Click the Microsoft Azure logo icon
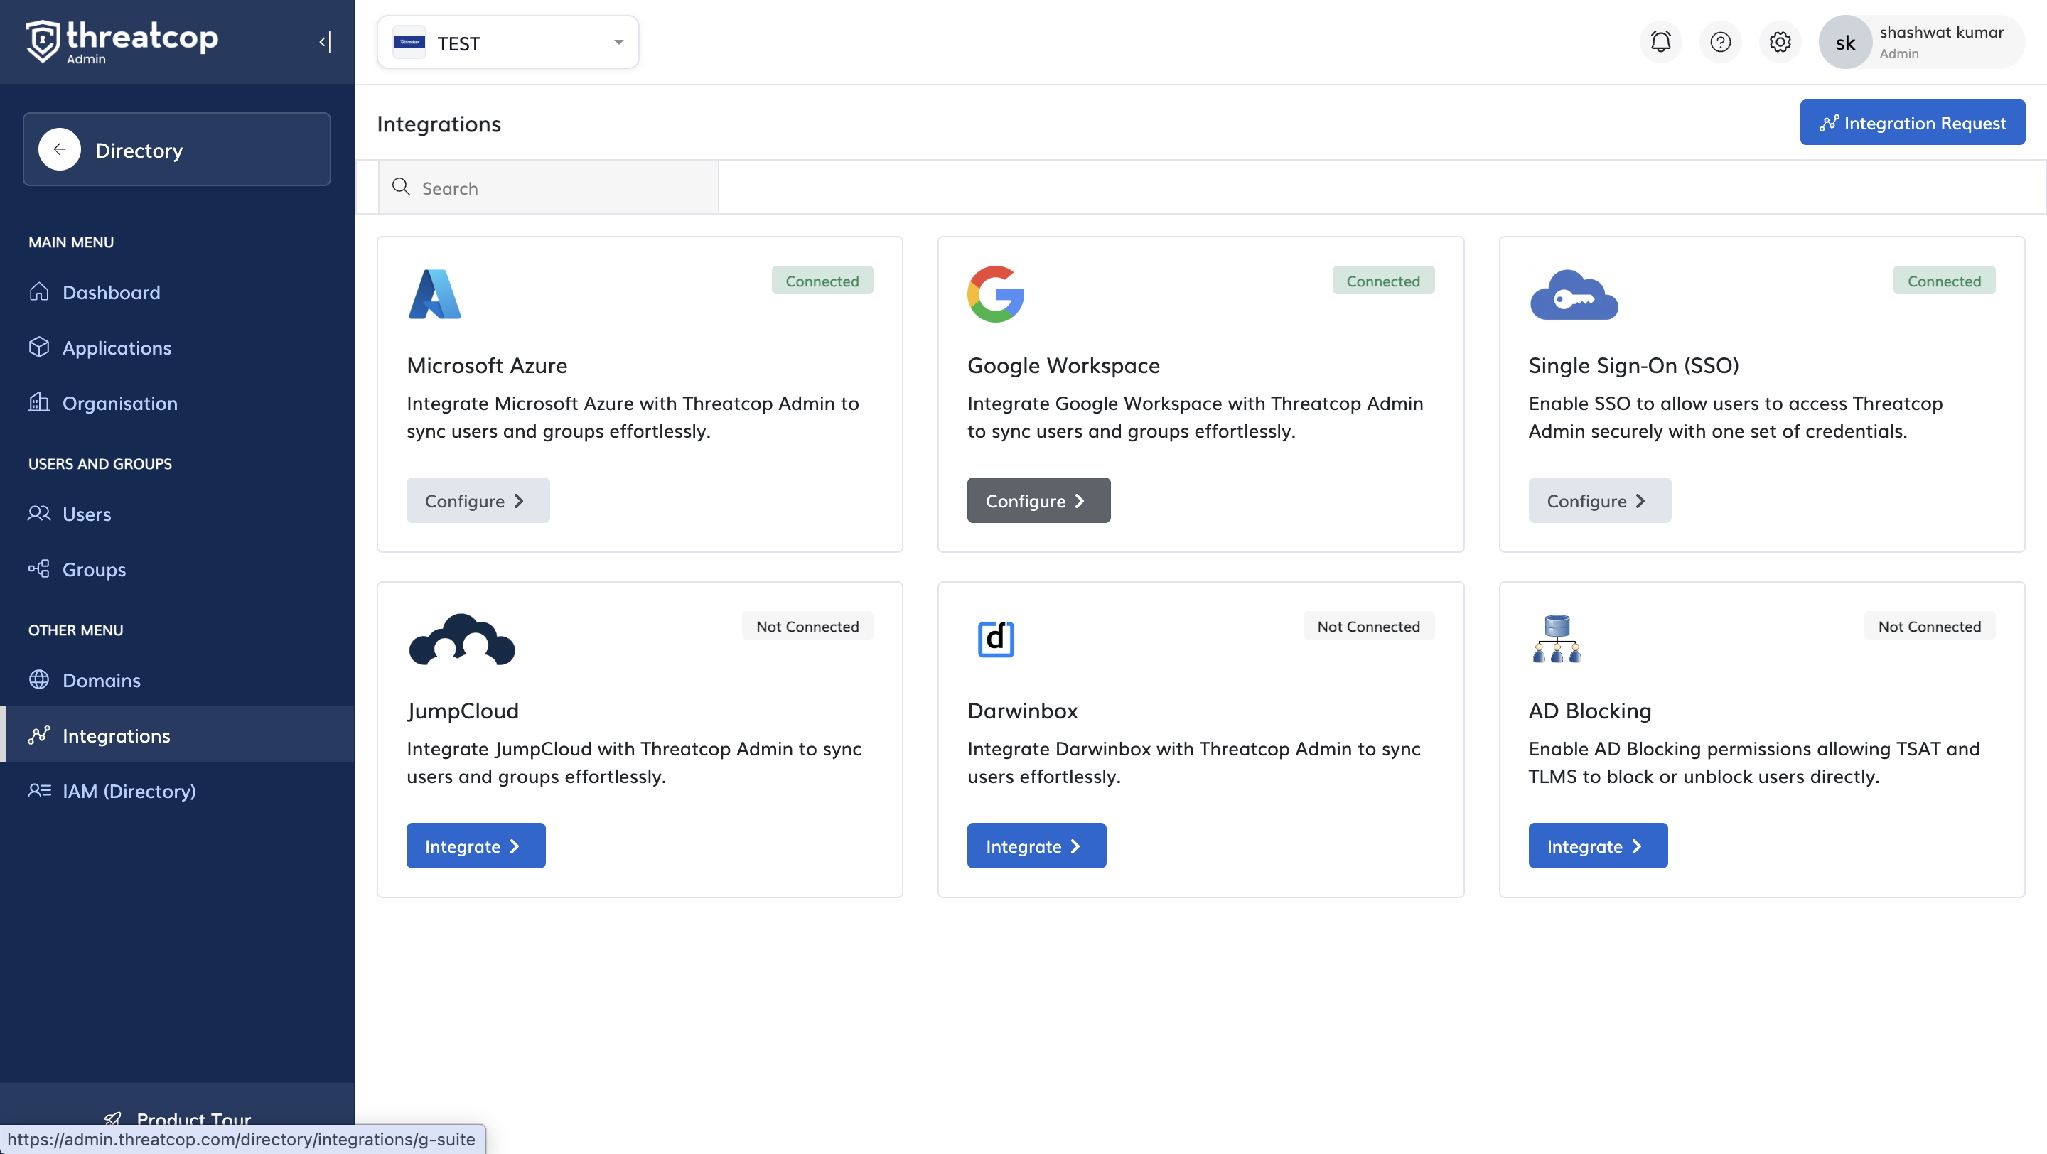The image size is (2047, 1154). click(435, 294)
